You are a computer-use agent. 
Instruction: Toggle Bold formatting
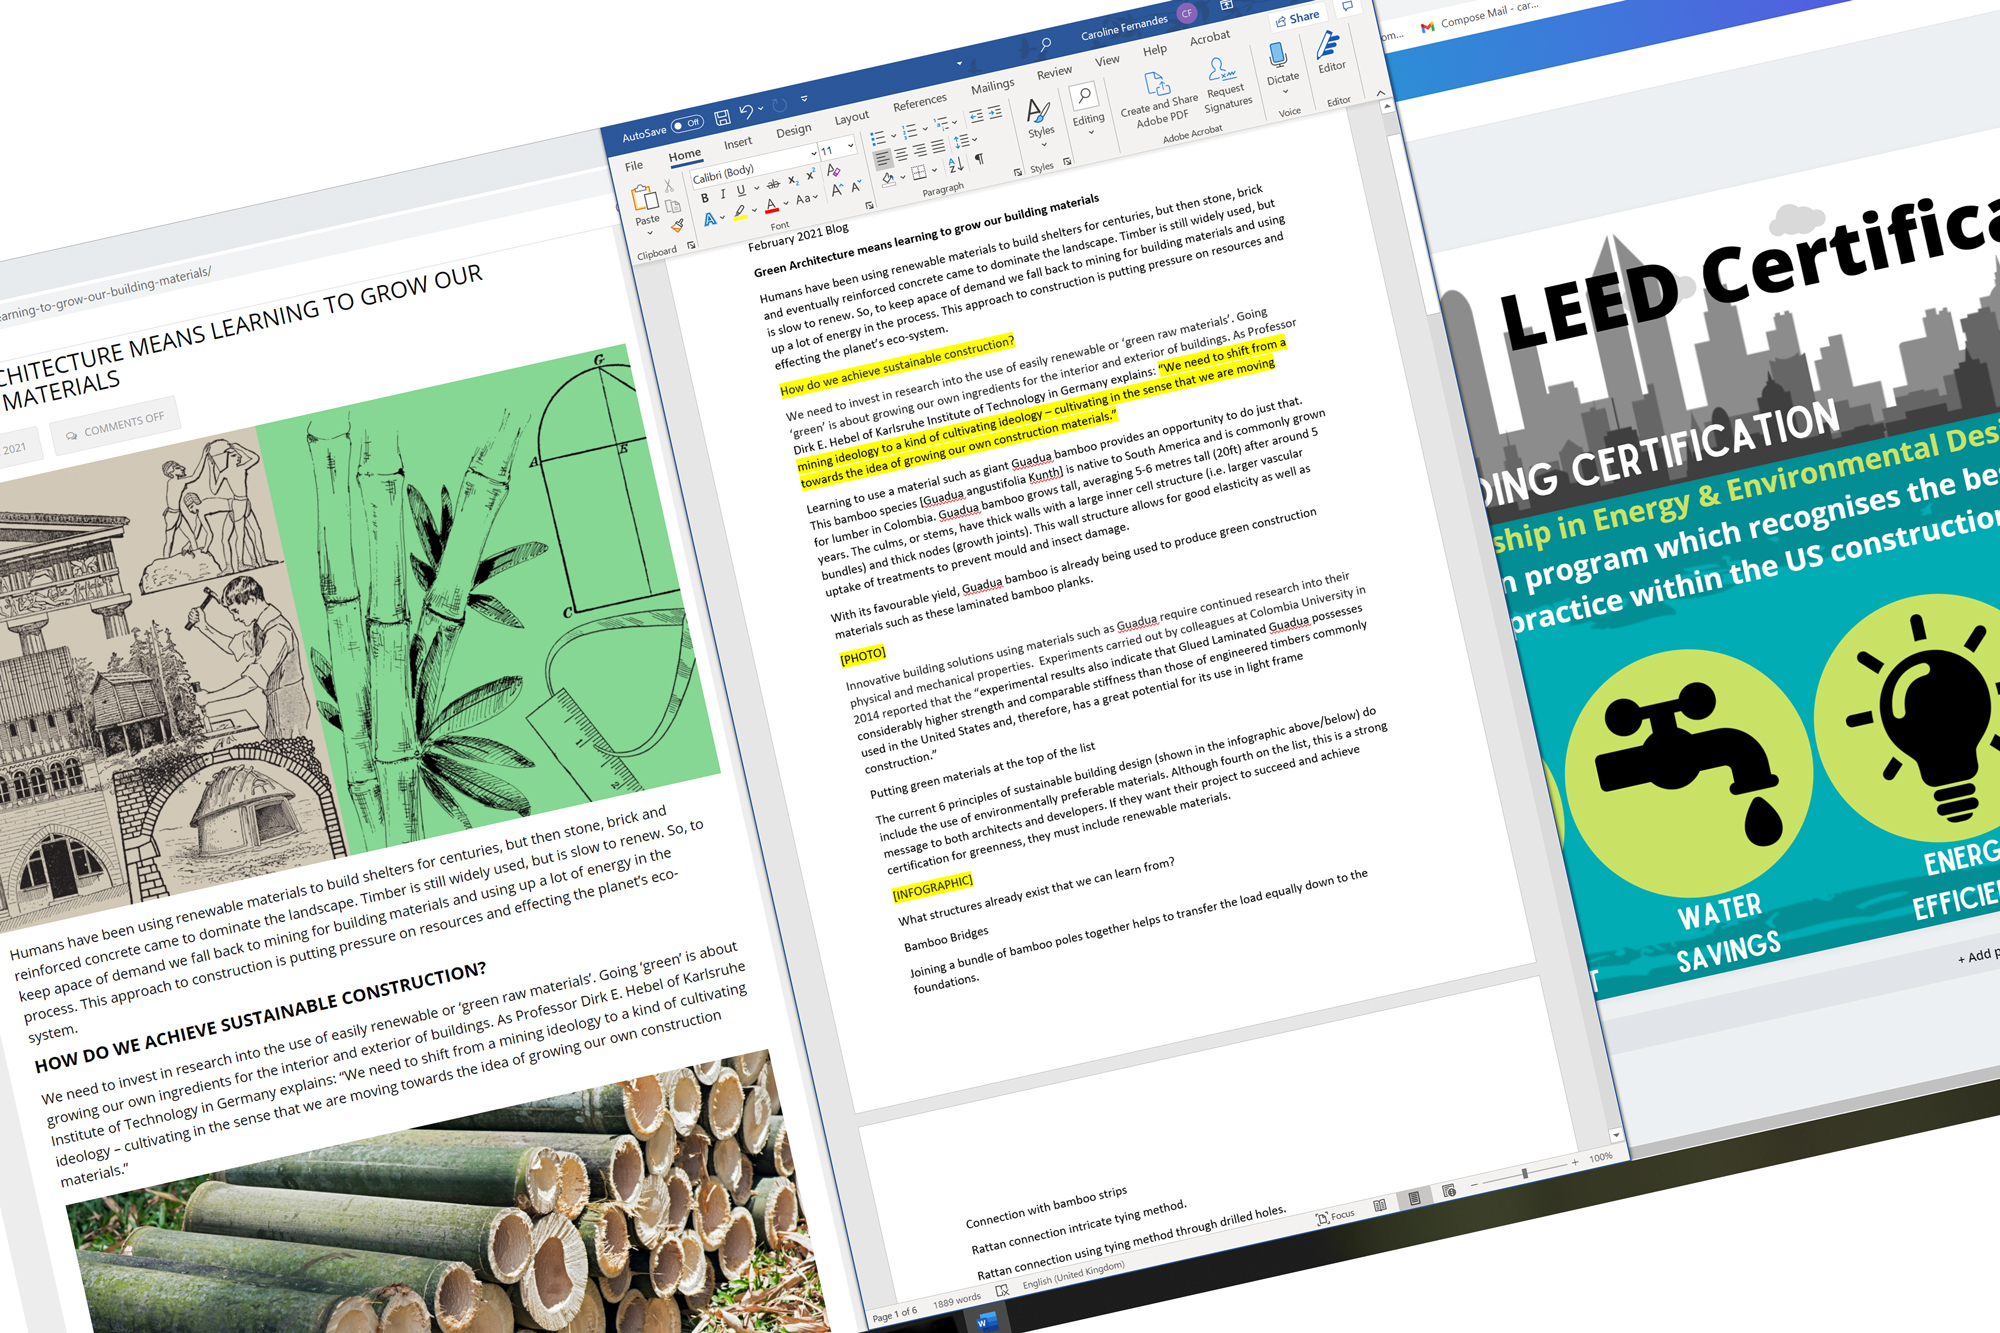coord(705,199)
